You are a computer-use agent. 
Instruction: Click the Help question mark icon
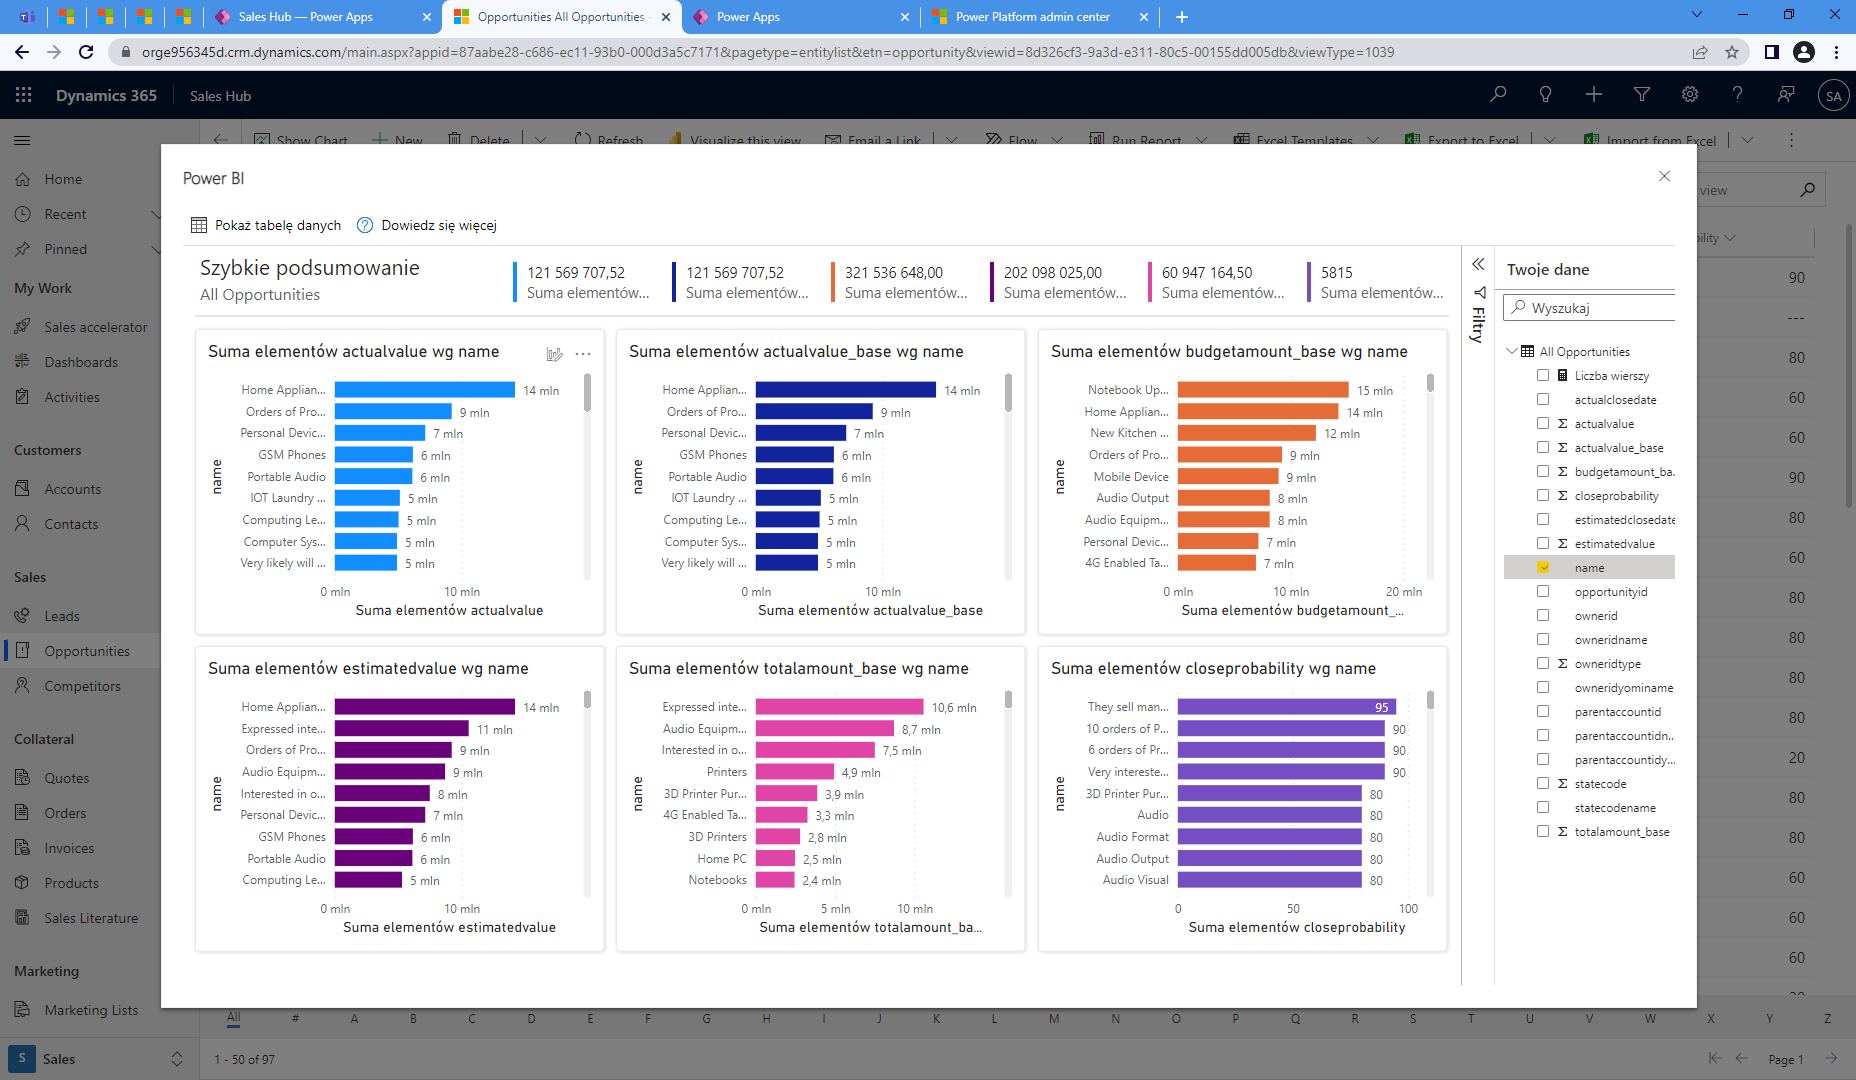[1737, 94]
